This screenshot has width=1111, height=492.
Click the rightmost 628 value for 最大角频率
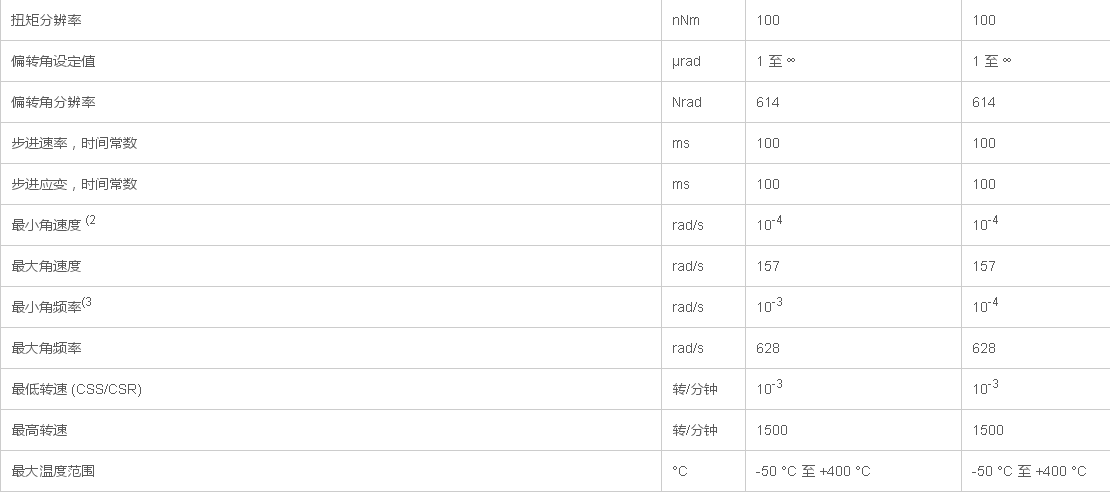(x=984, y=348)
